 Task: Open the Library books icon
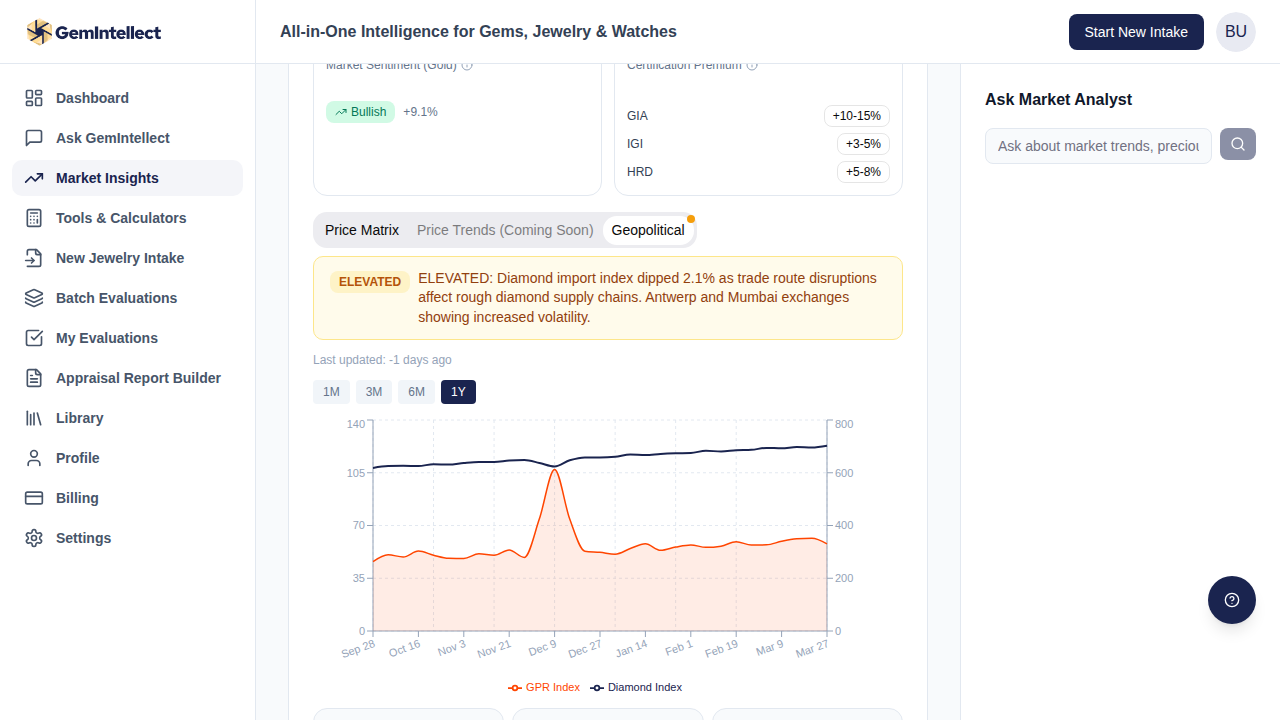[34, 418]
